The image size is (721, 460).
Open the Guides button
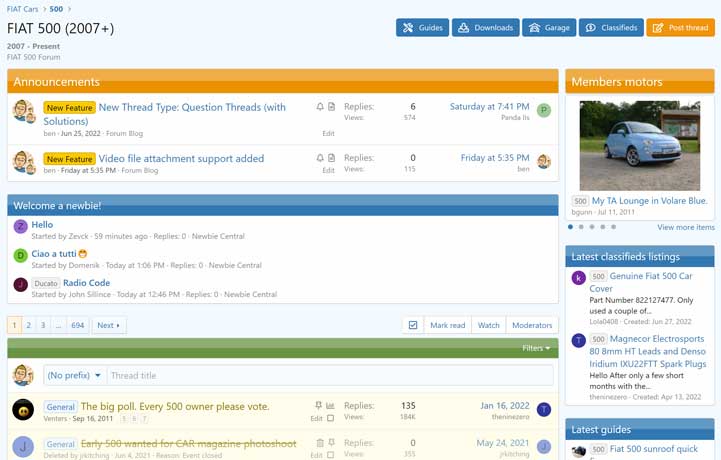(x=422, y=28)
